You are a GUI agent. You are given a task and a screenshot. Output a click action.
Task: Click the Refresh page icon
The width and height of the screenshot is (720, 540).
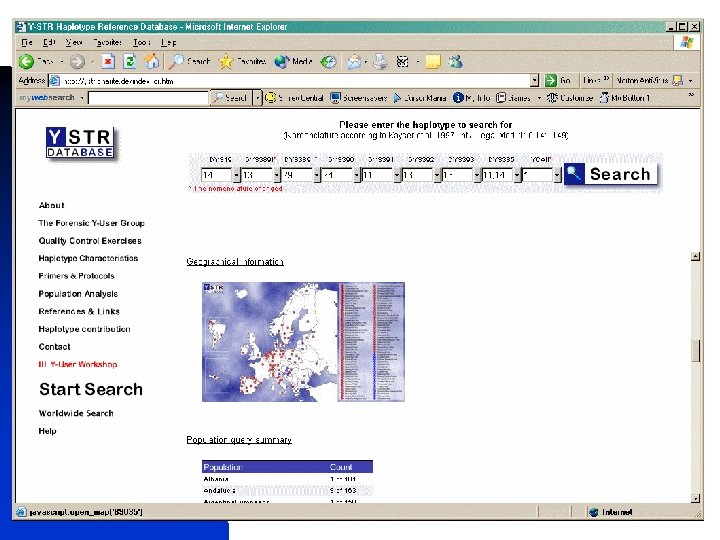(130, 61)
